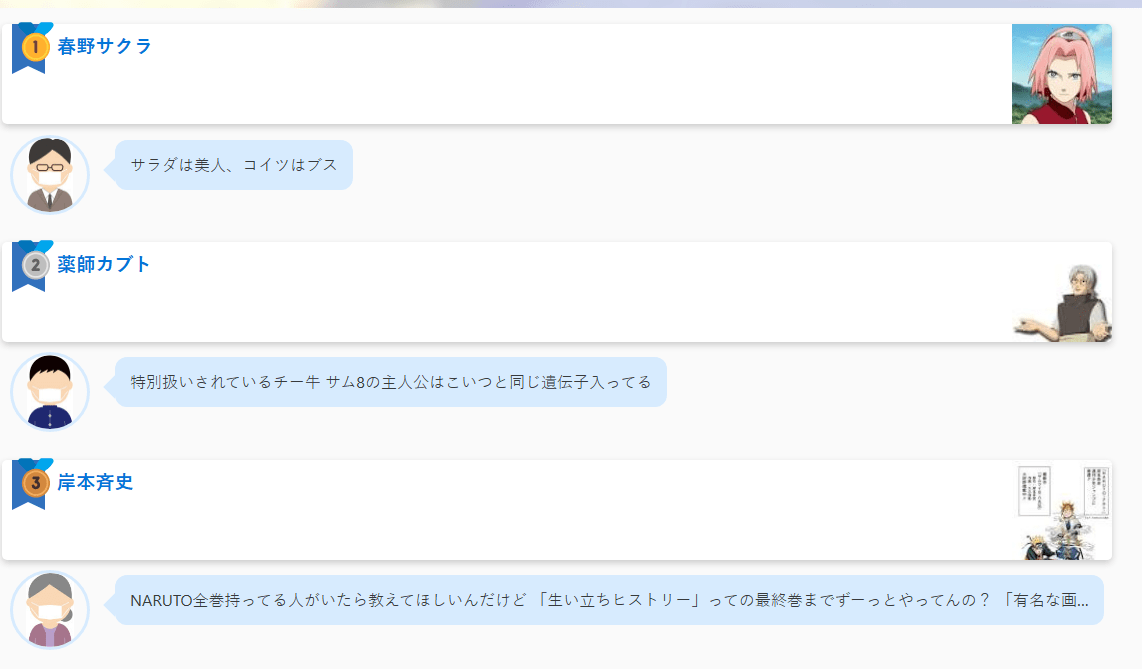Click the black-haired masked boy avatar
The height and width of the screenshot is (669, 1142).
tap(50, 392)
